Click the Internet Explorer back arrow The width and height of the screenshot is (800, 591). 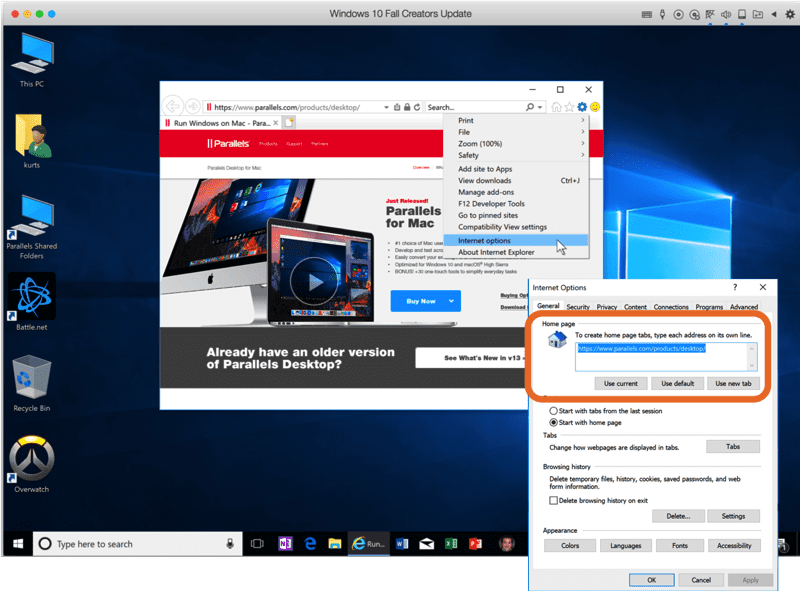pyautogui.click(x=173, y=106)
